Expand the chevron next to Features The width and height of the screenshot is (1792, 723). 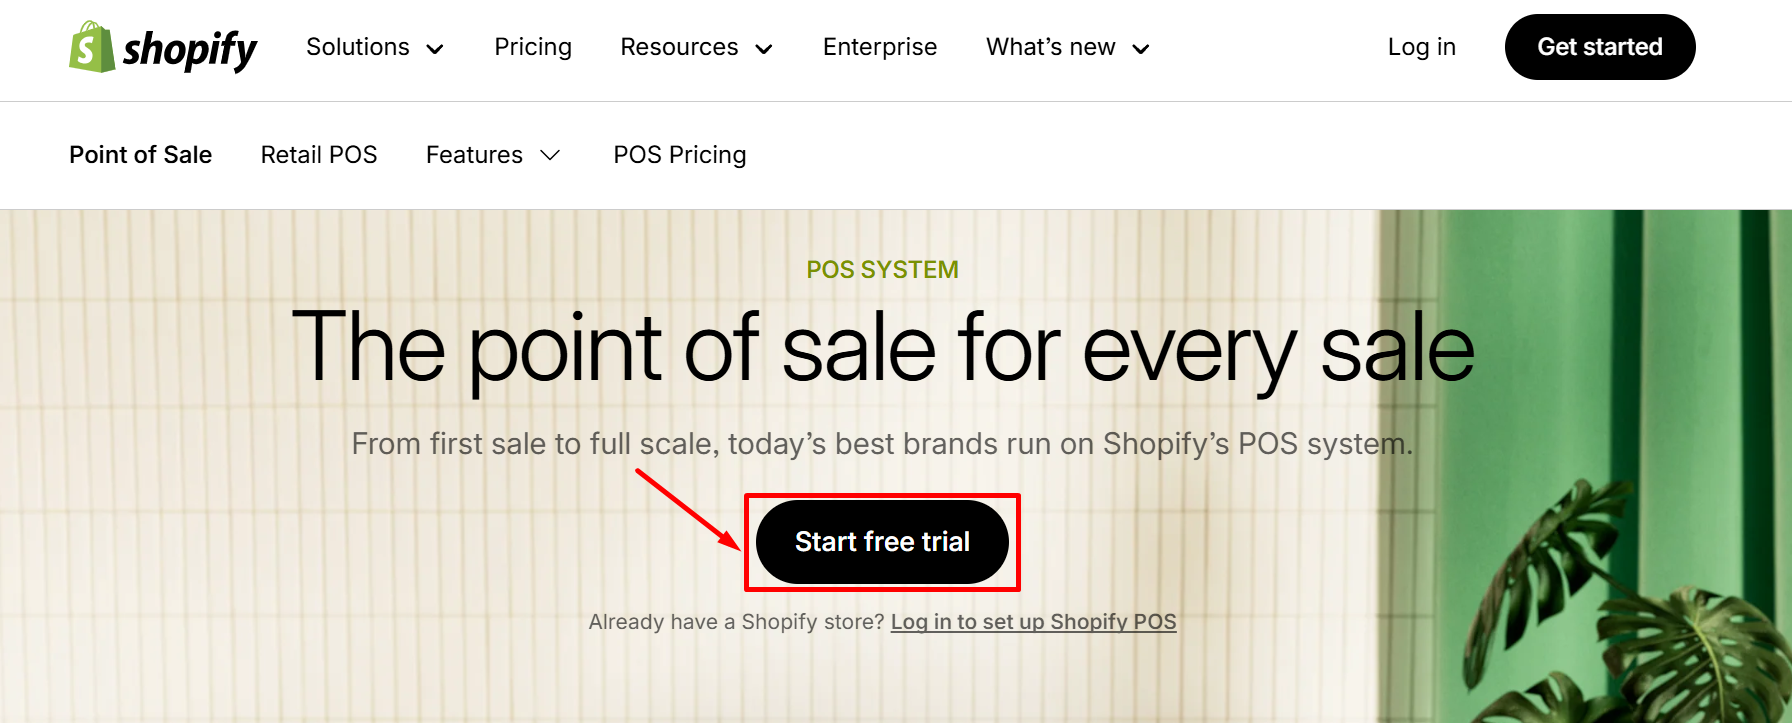point(550,155)
